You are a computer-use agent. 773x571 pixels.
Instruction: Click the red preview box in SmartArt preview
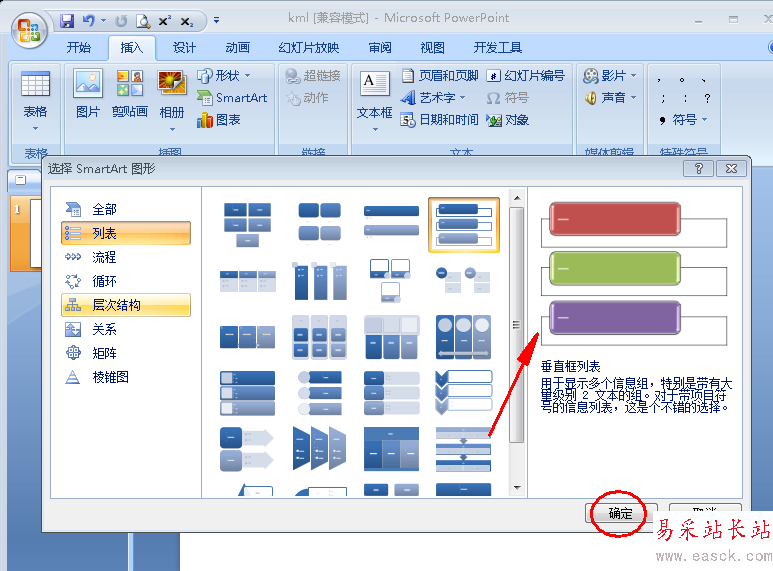click(615, 218)
